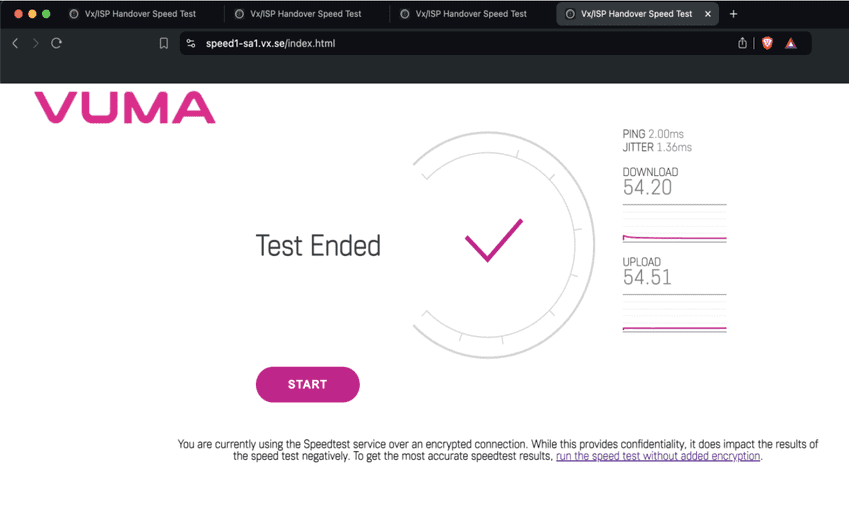849x510 pixels.
Task: Click the VUMA logo
Action: pyautogui.click(x=125, y=107)
